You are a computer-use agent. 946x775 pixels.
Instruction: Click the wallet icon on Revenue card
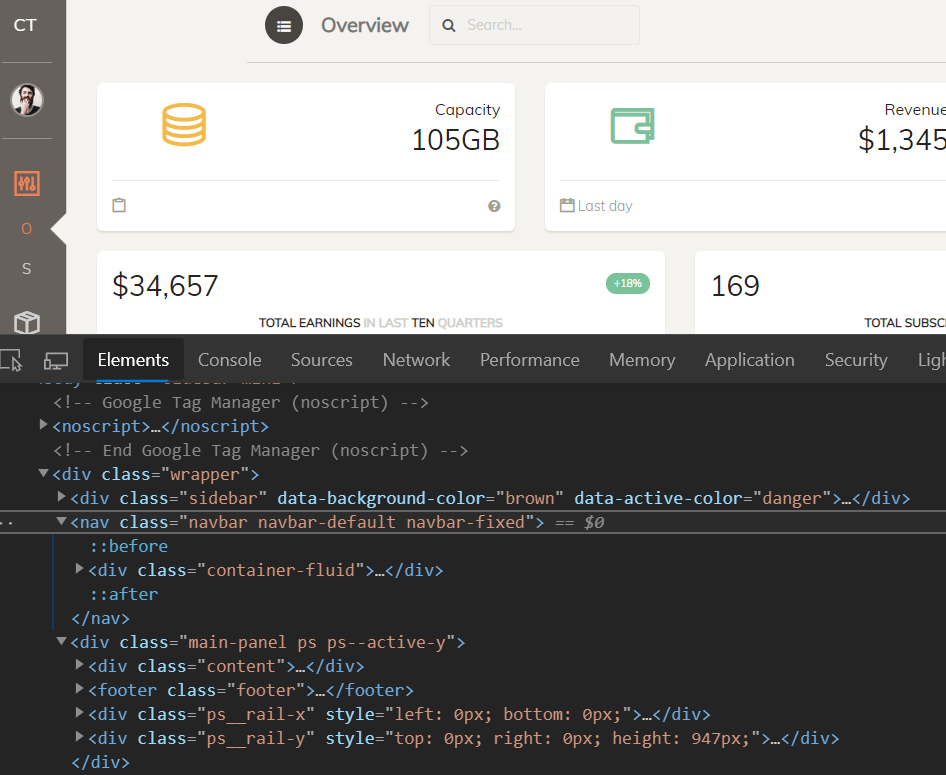coord(632,124)
